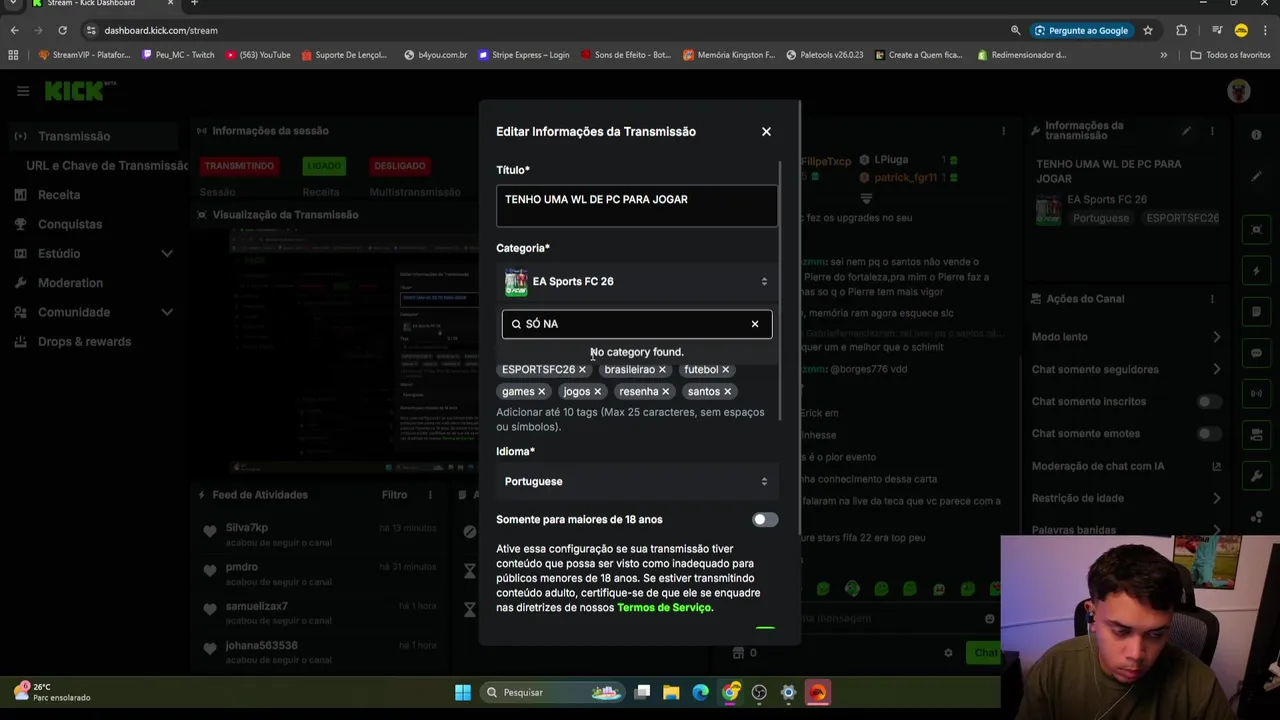This screenshot has width=1280, height=720.
Task: Open the StreamVIP bookmark
Action: click(84, 55)
